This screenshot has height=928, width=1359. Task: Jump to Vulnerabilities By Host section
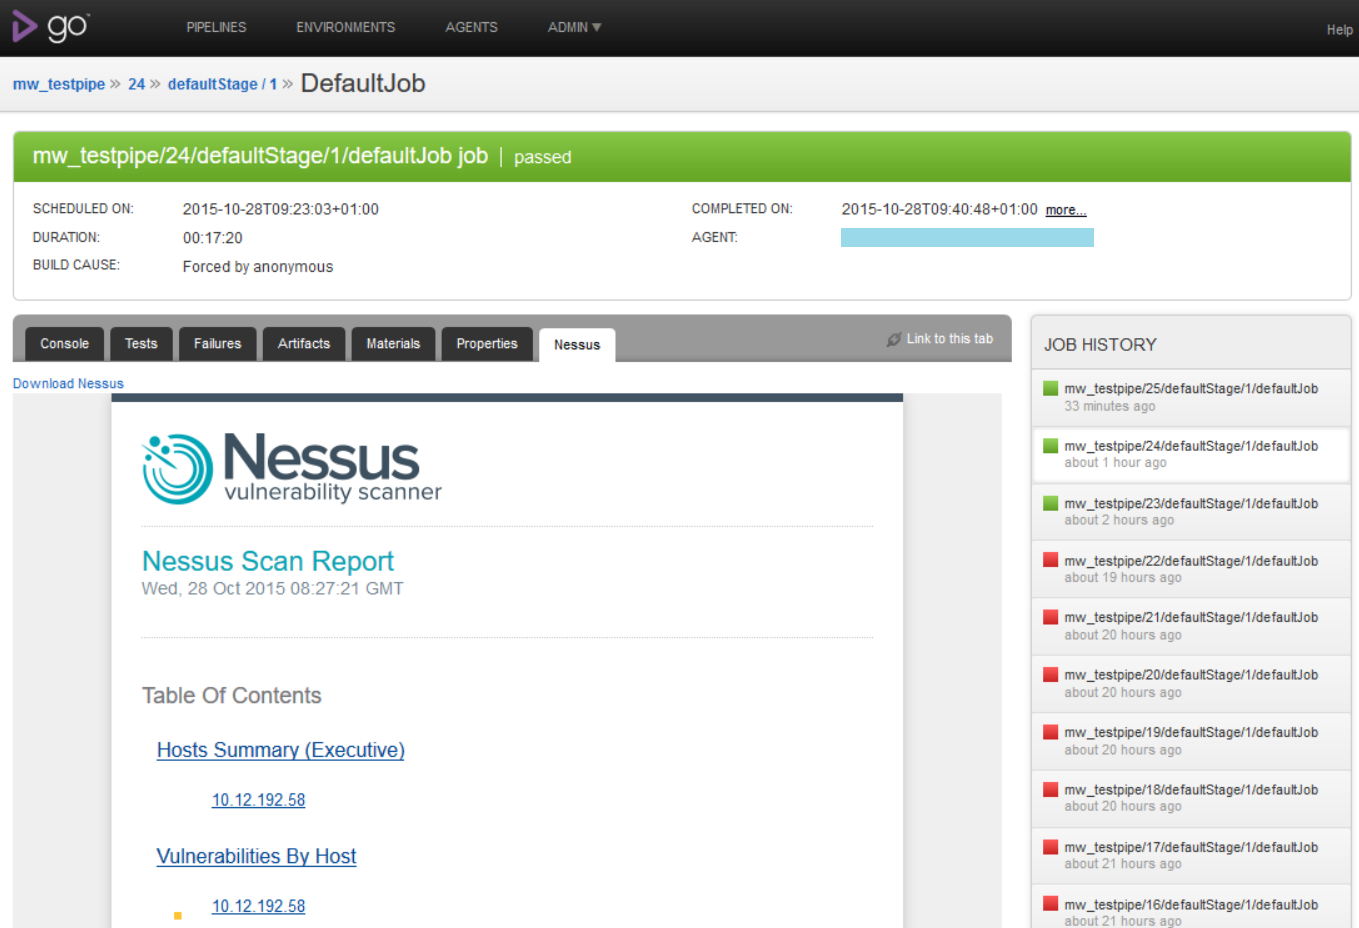coord(256,856)
